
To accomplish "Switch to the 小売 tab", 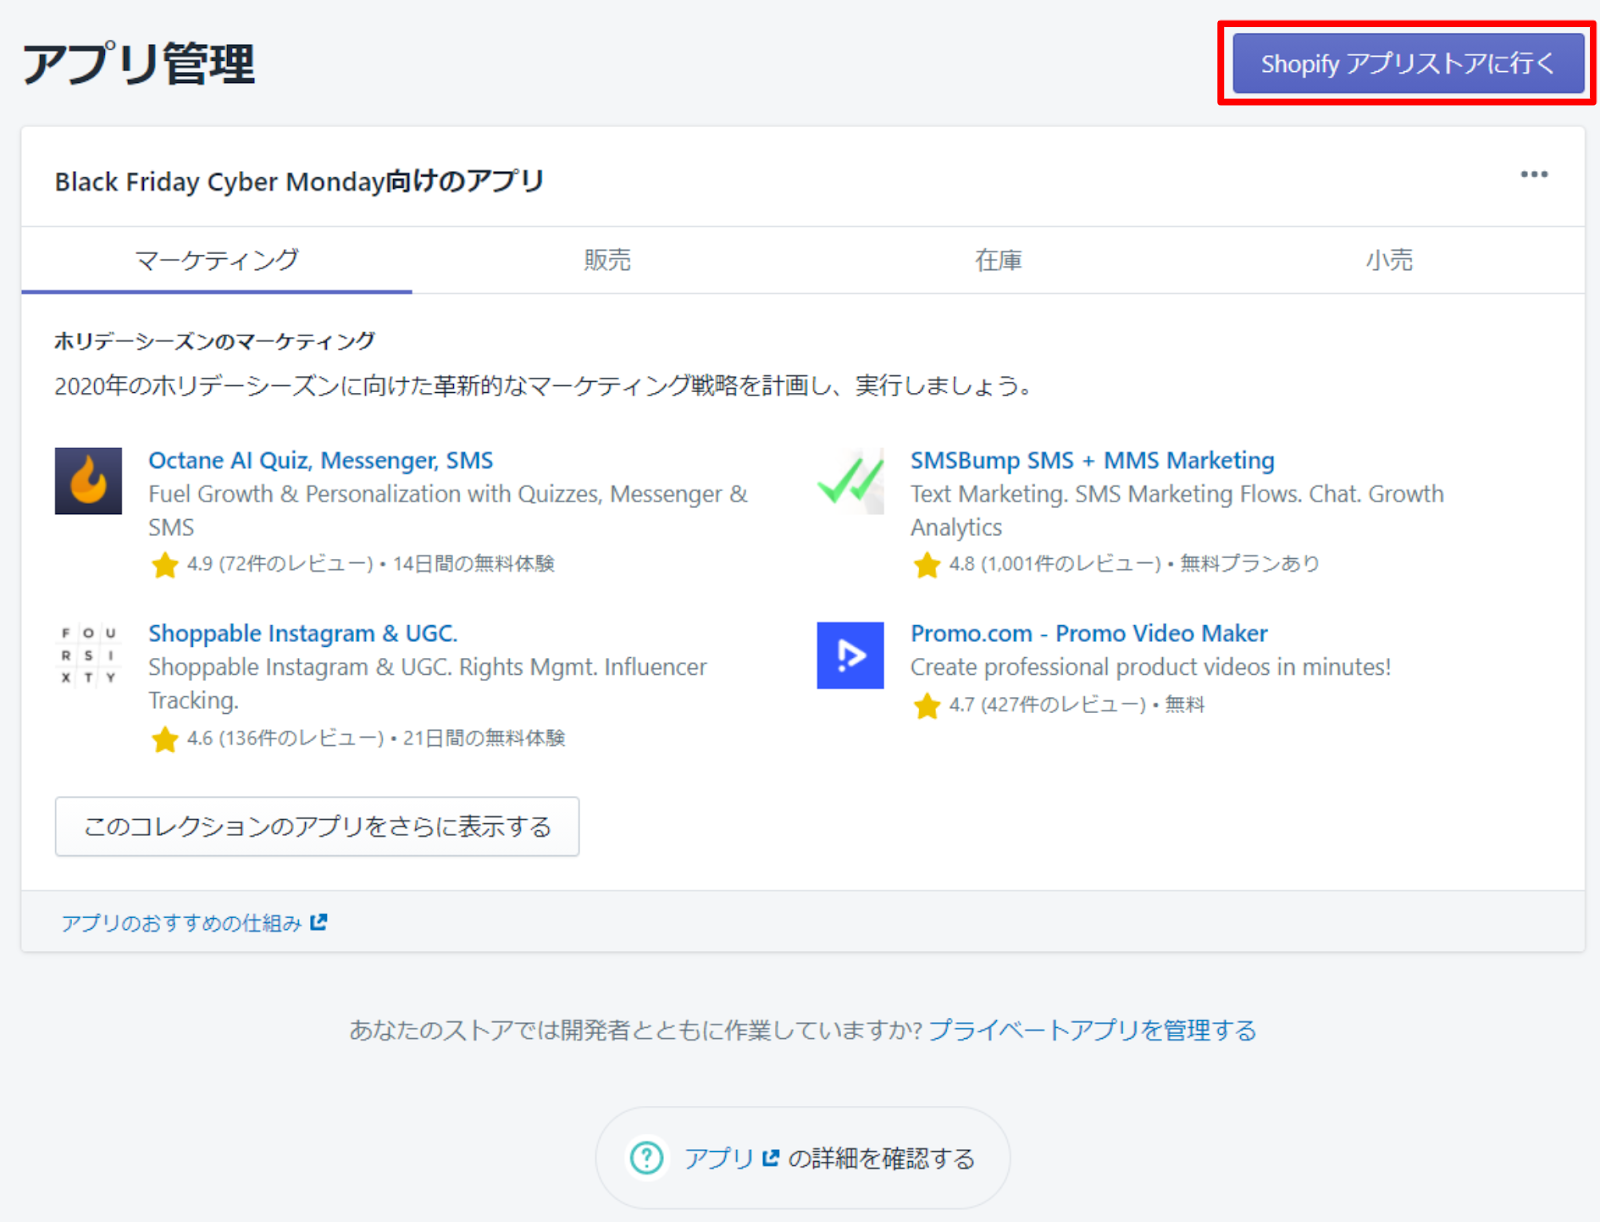I will 1389,260.
